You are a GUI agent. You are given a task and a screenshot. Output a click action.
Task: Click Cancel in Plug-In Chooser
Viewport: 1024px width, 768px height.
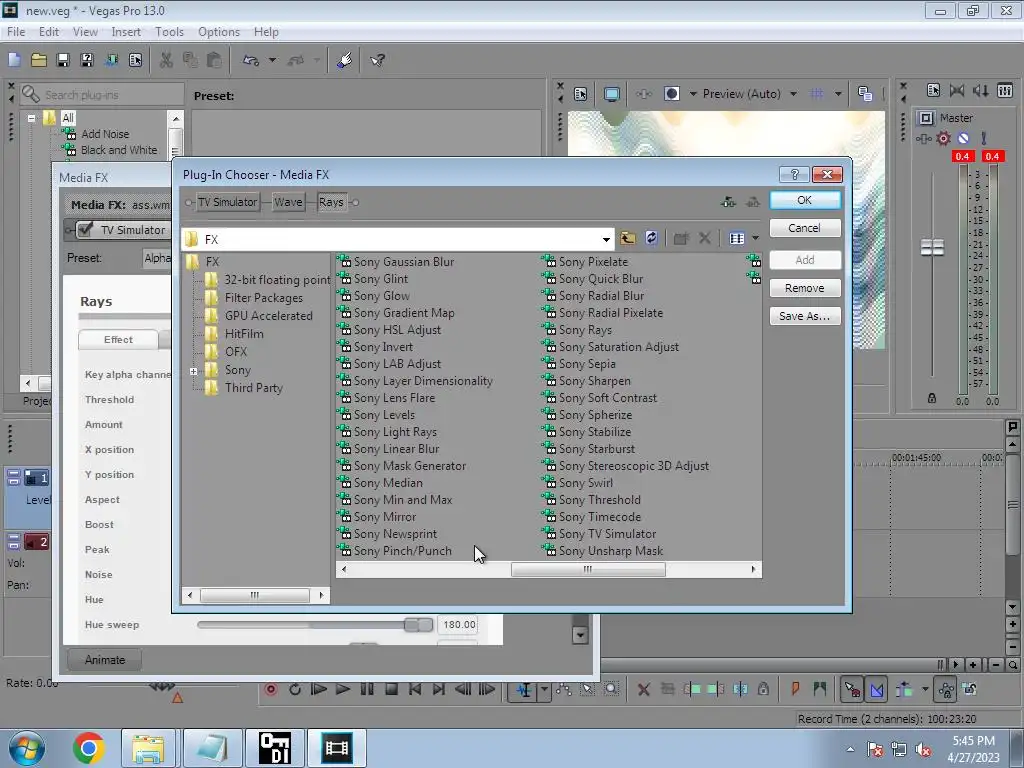point(805,228)
